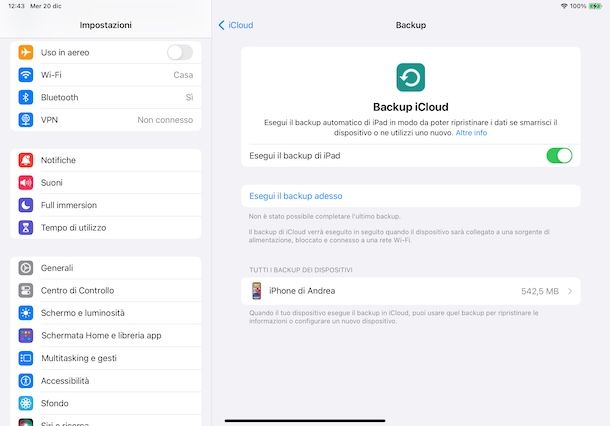Go back to iCloud chevron
This screenshot has width=610, height=426.
click(x=221, y=25)
